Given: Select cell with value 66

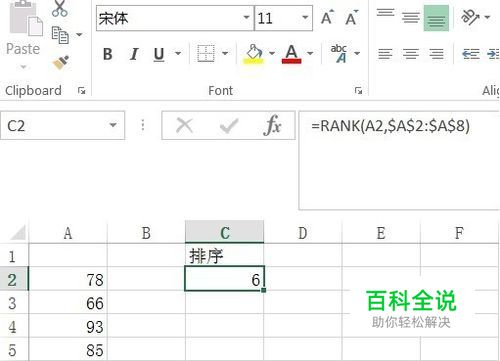Looking at the screenshot, I should (68, 303).
